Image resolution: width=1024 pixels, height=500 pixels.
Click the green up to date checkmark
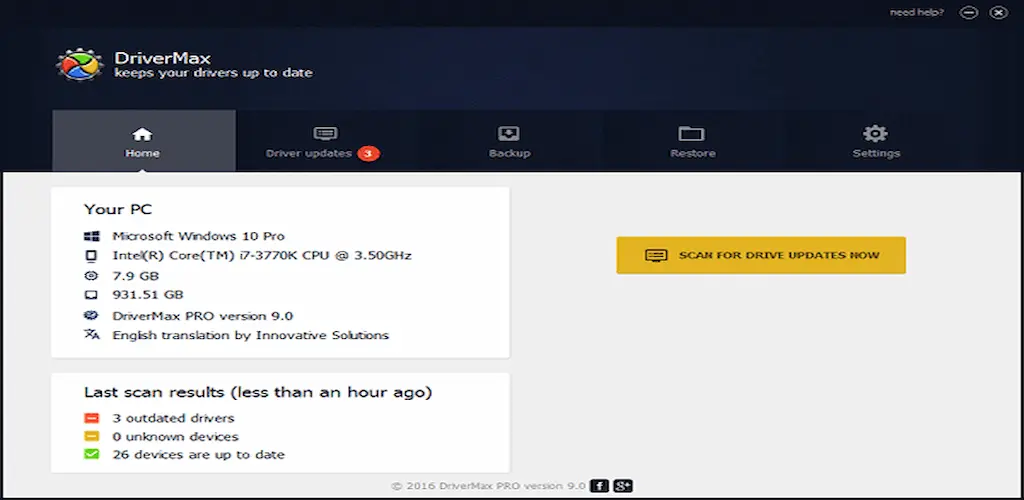[92, 454]
